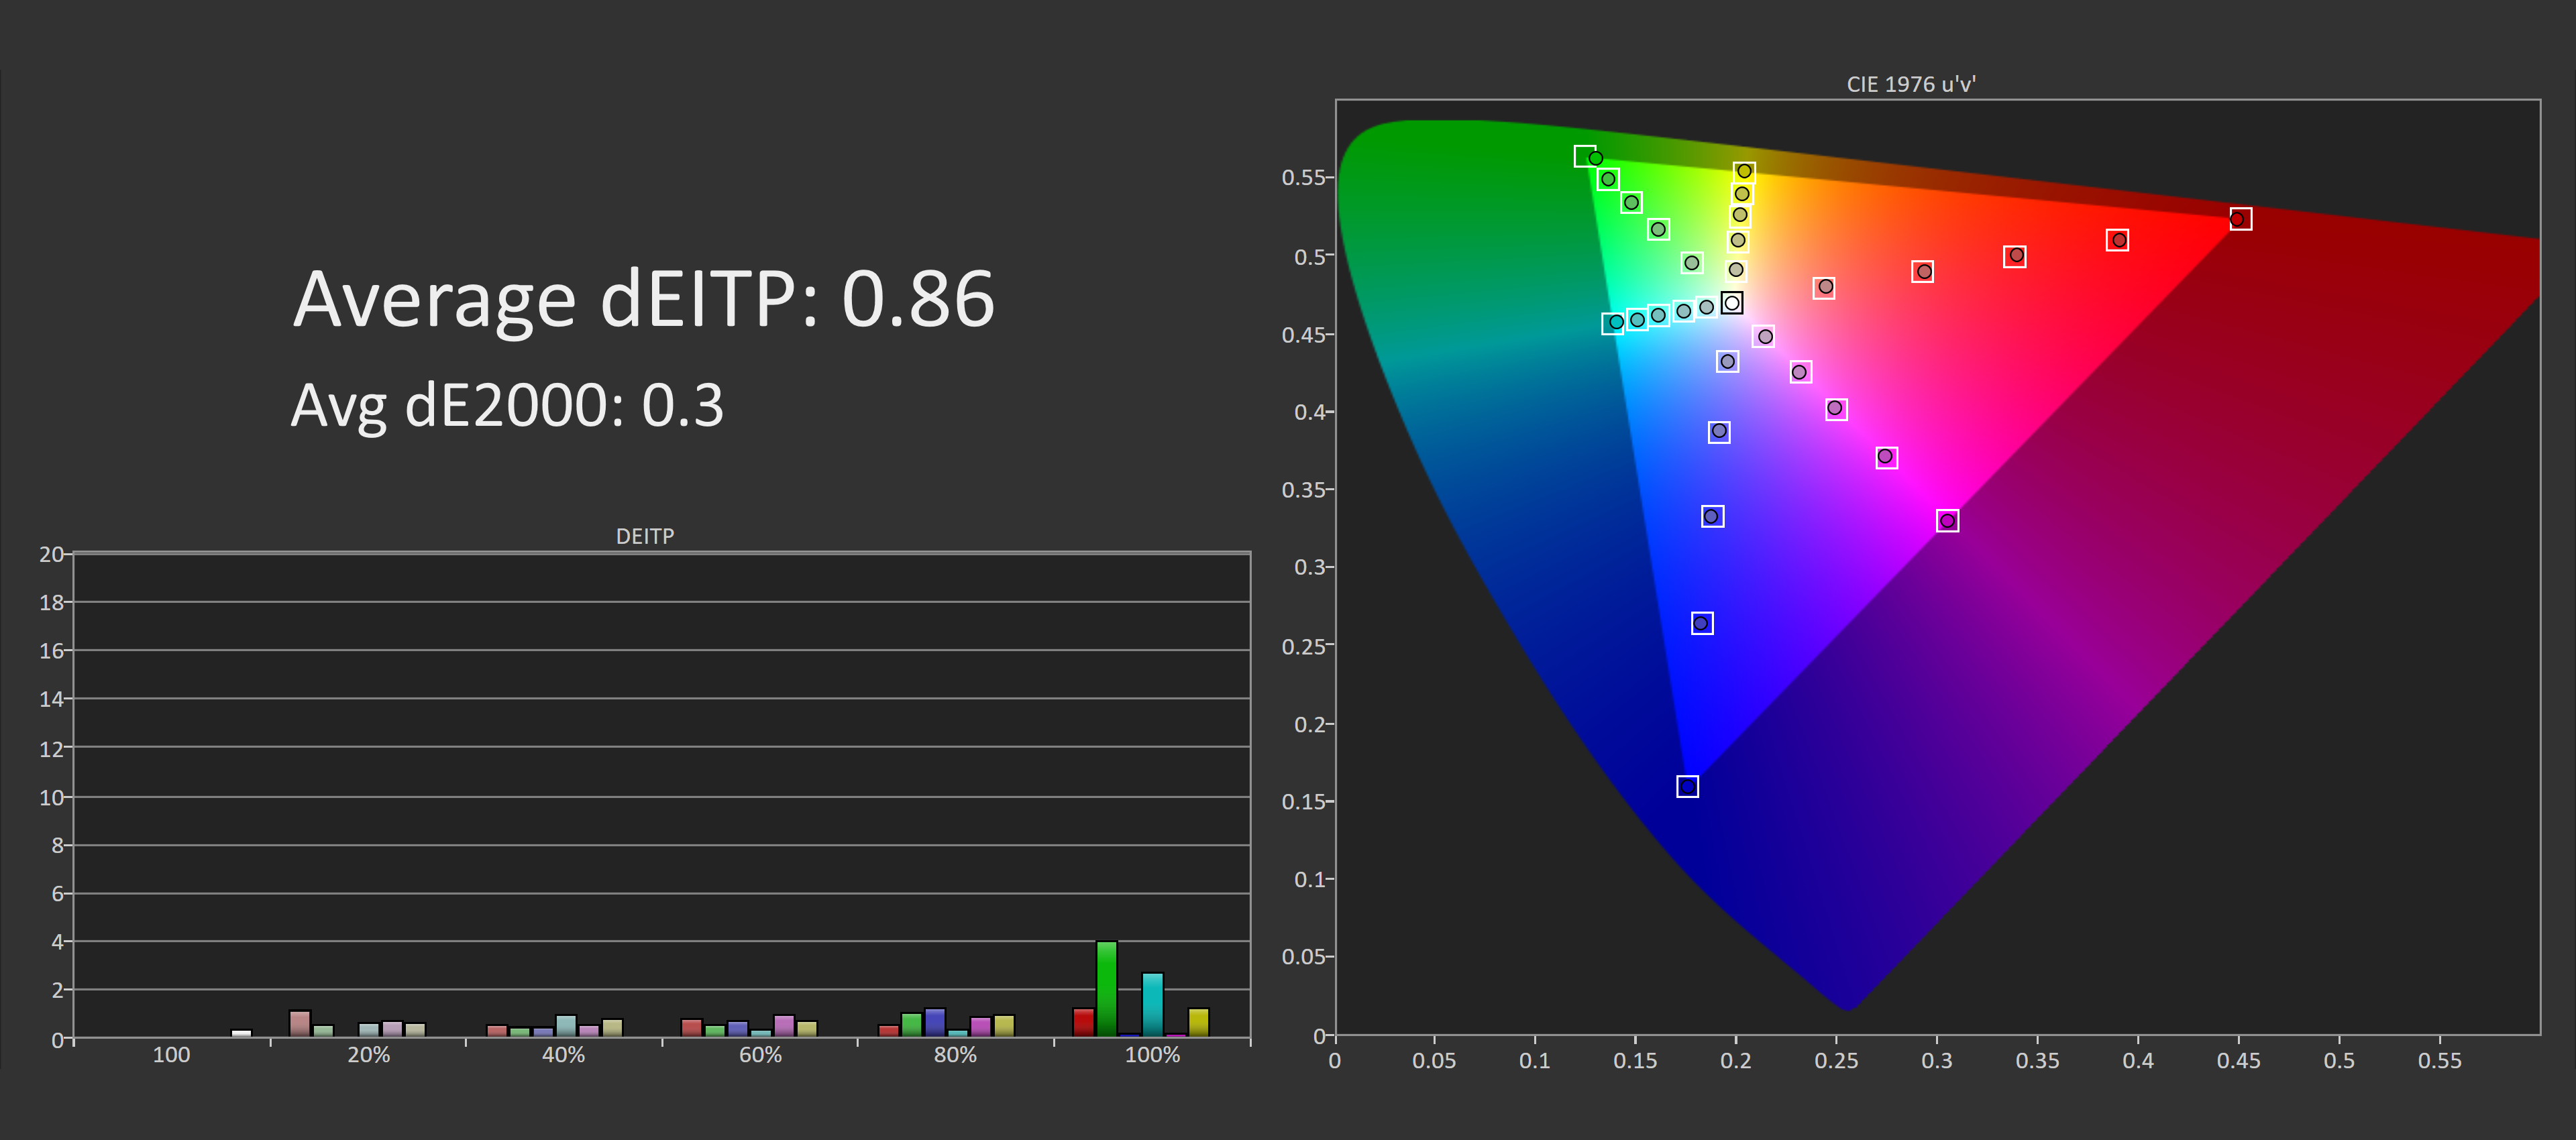Image resolution: width=2576 pixels, height=1140 pixels.
Task: Select the outermost magenta marker
Action: coord(1947,521)
